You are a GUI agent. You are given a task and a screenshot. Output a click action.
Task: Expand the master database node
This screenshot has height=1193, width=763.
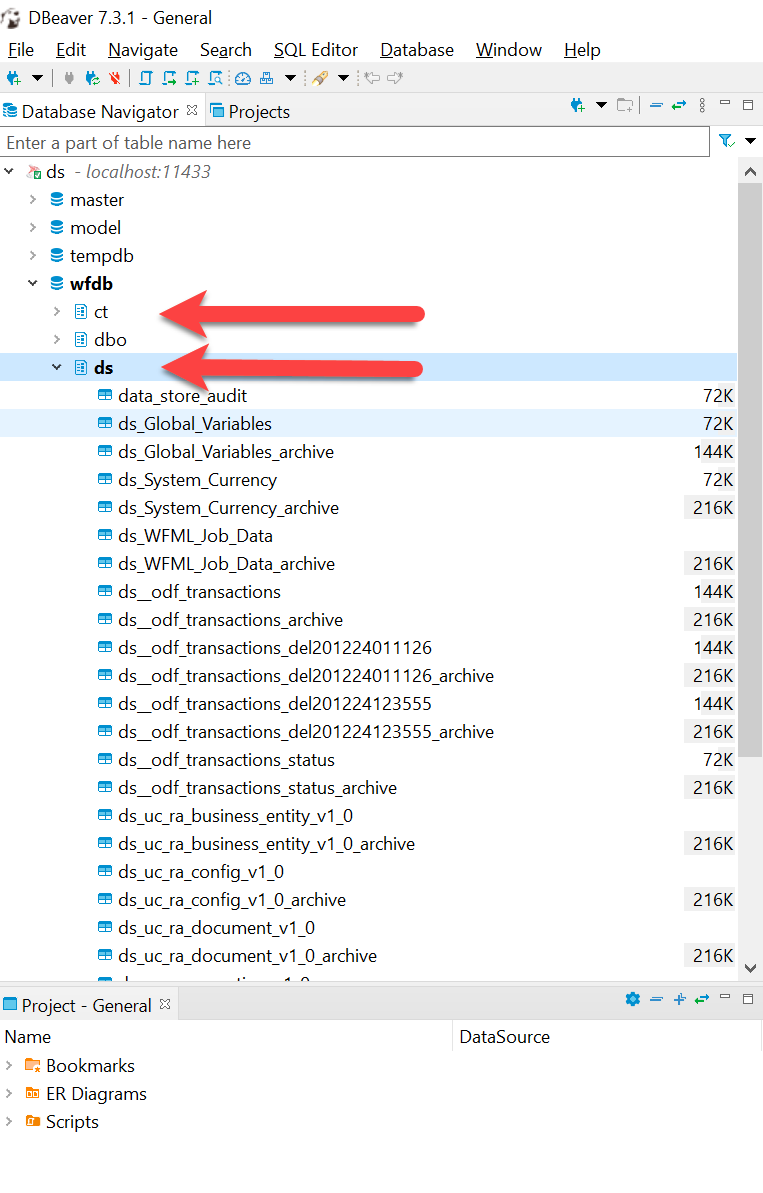(33, 199)
